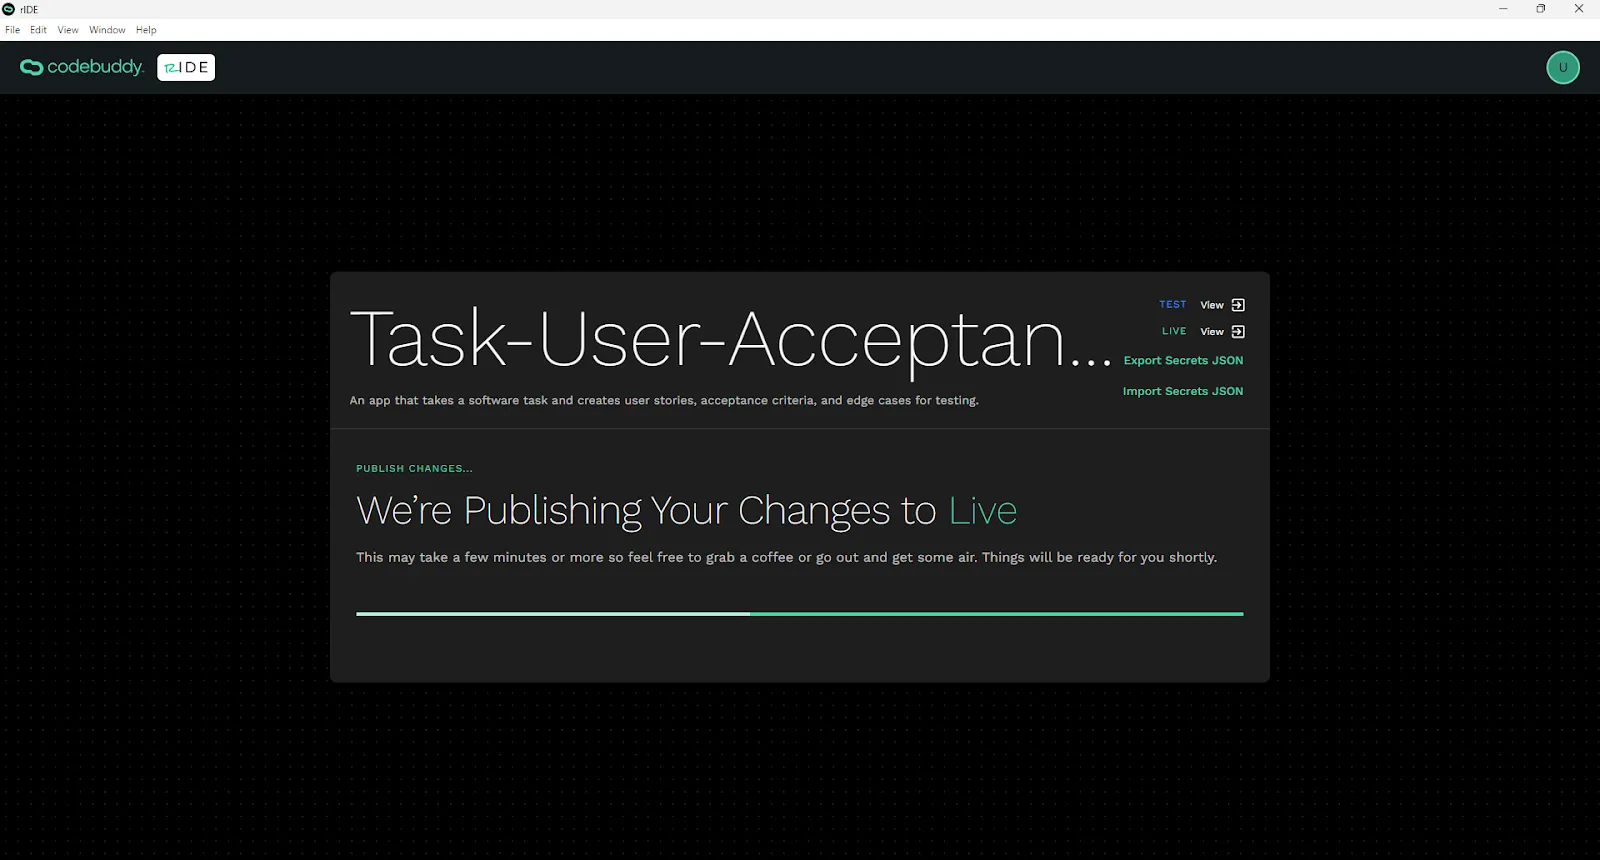Click the LIVE environment label
The width and height of the screenshot is (1600, 860).
tap(1174, 331)
